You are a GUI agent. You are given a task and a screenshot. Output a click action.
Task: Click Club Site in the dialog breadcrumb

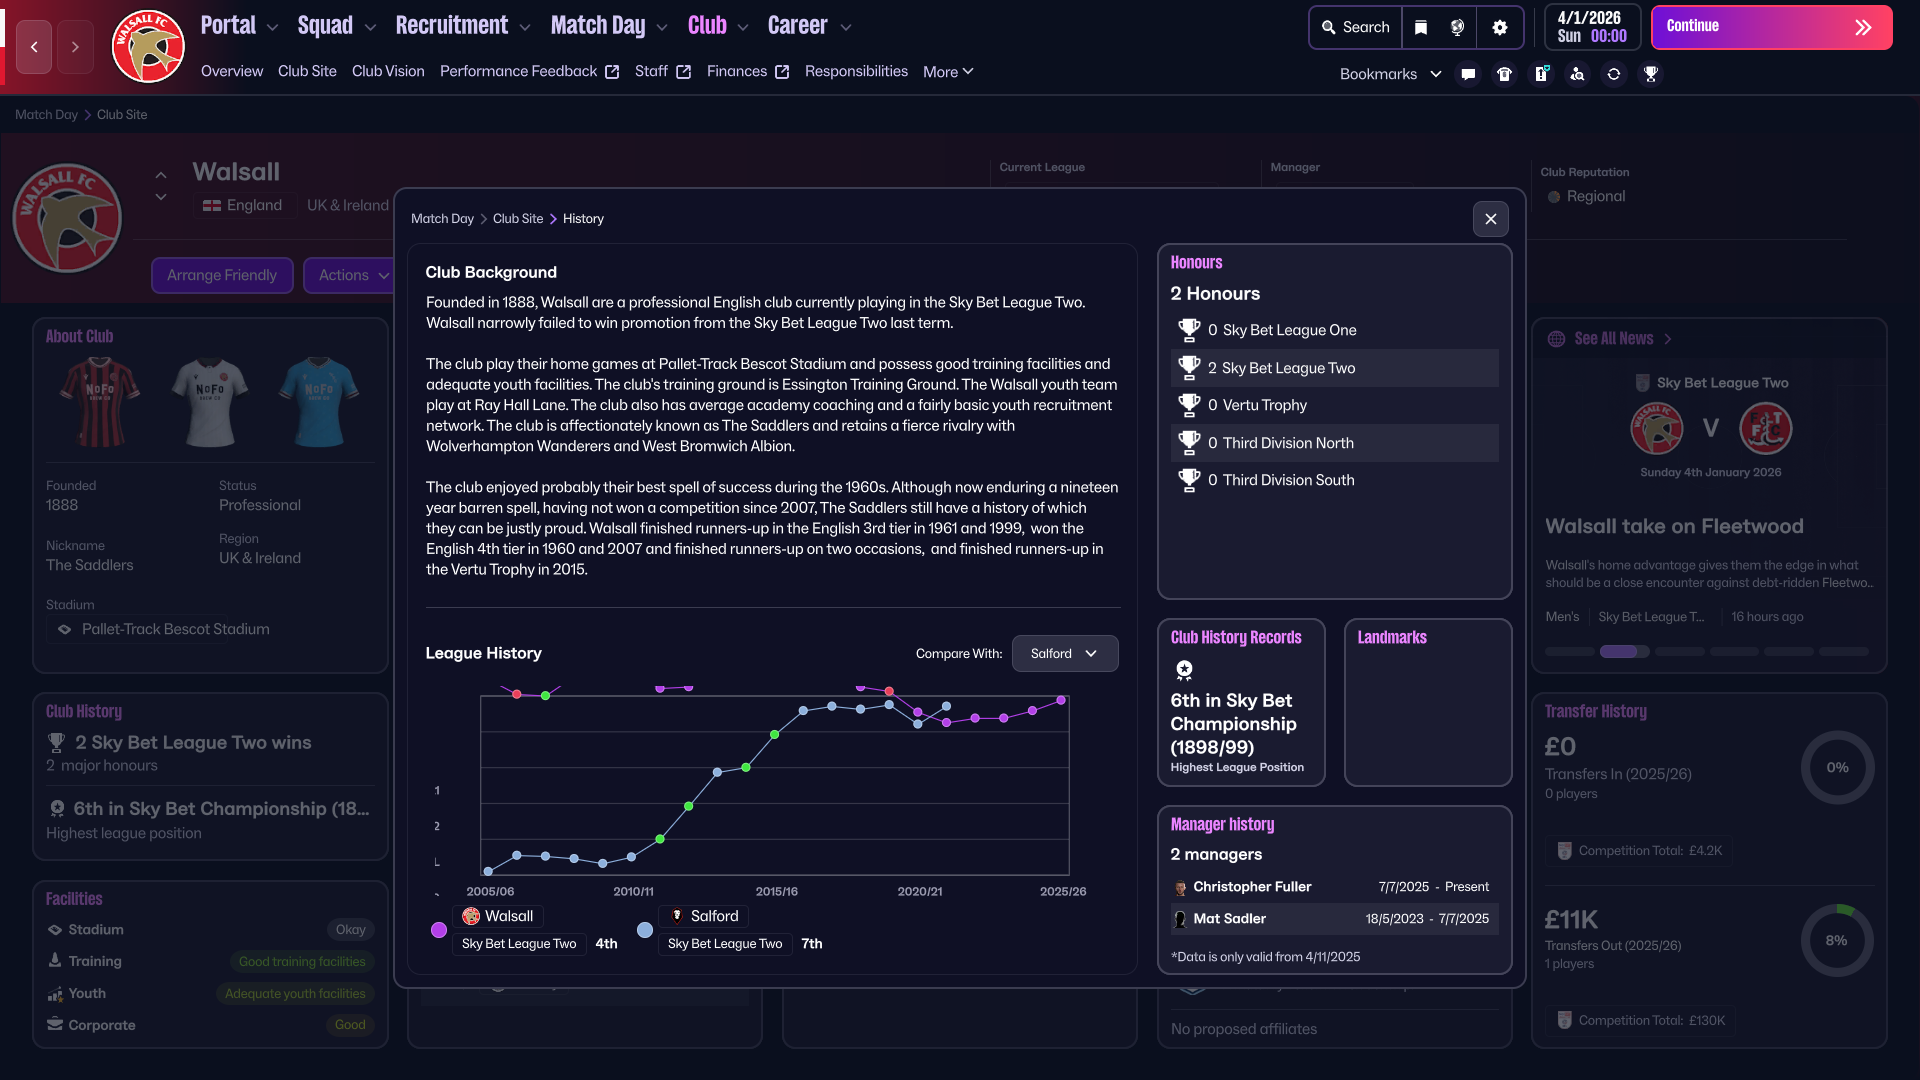517,219
